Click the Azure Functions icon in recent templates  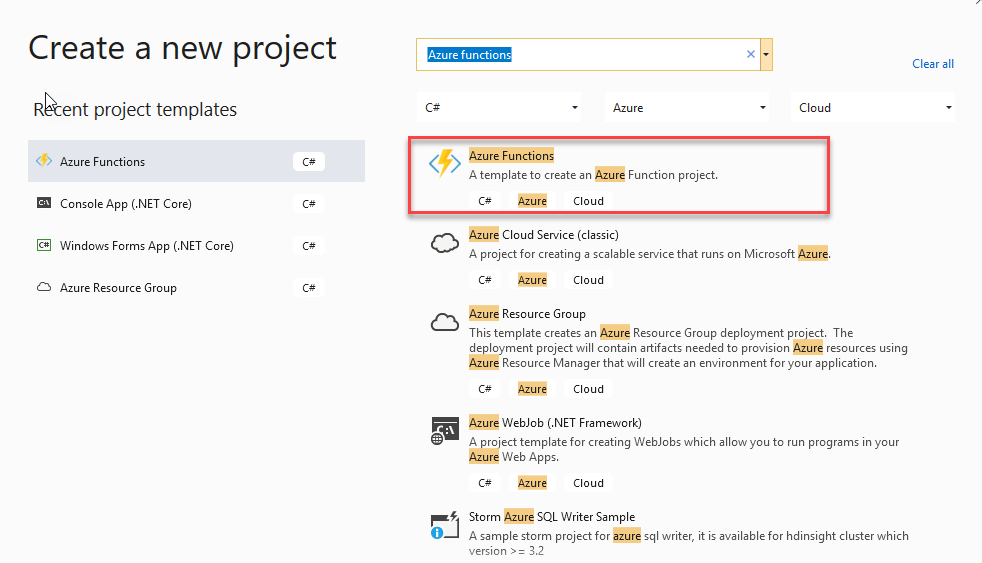[x=44, y=161]
